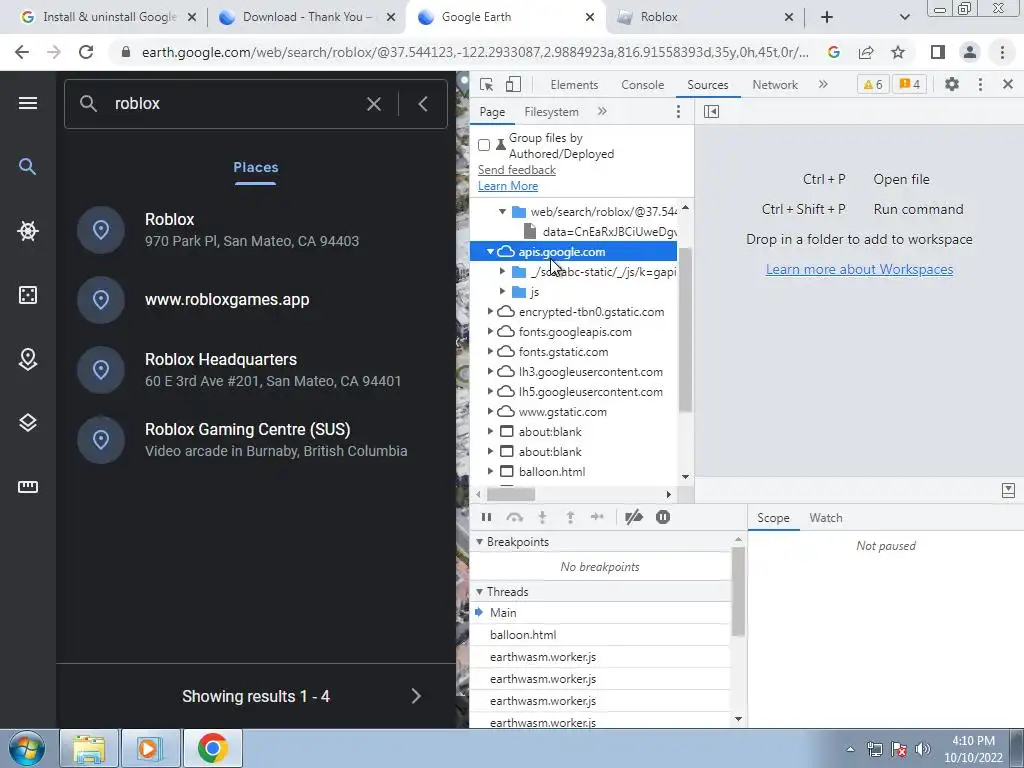This screenshot has width=1024, height=768.
Task: Select the Search icon in Earth sidebar
Action: pos(27,167)
